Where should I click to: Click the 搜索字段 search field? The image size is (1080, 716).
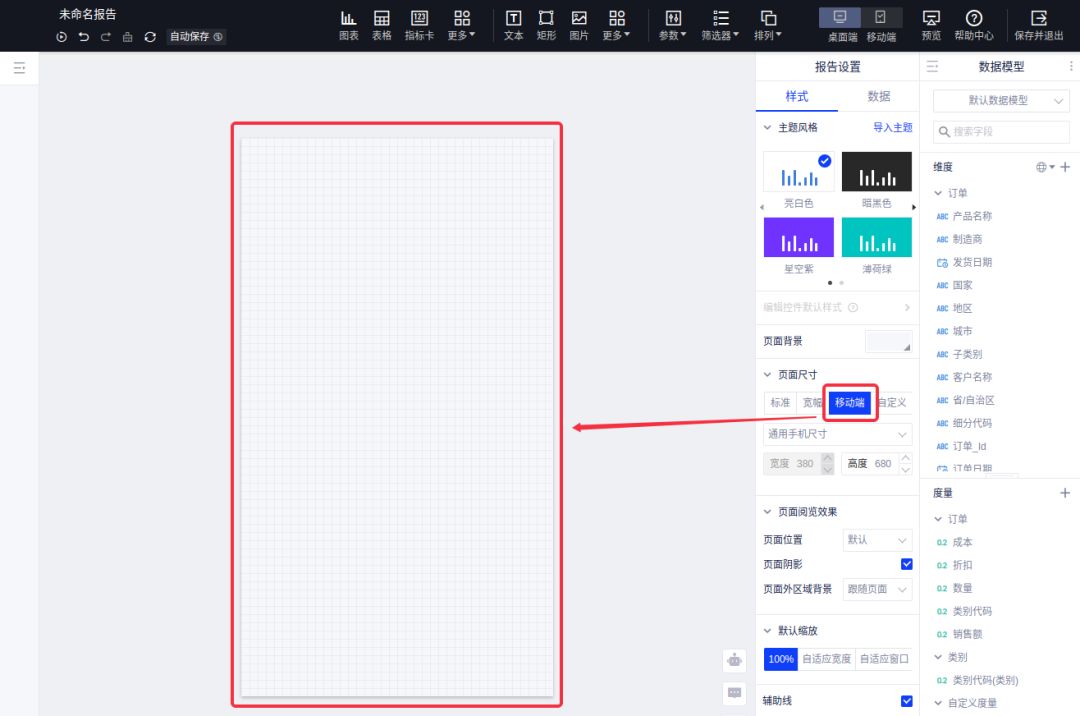[1001, 131]
